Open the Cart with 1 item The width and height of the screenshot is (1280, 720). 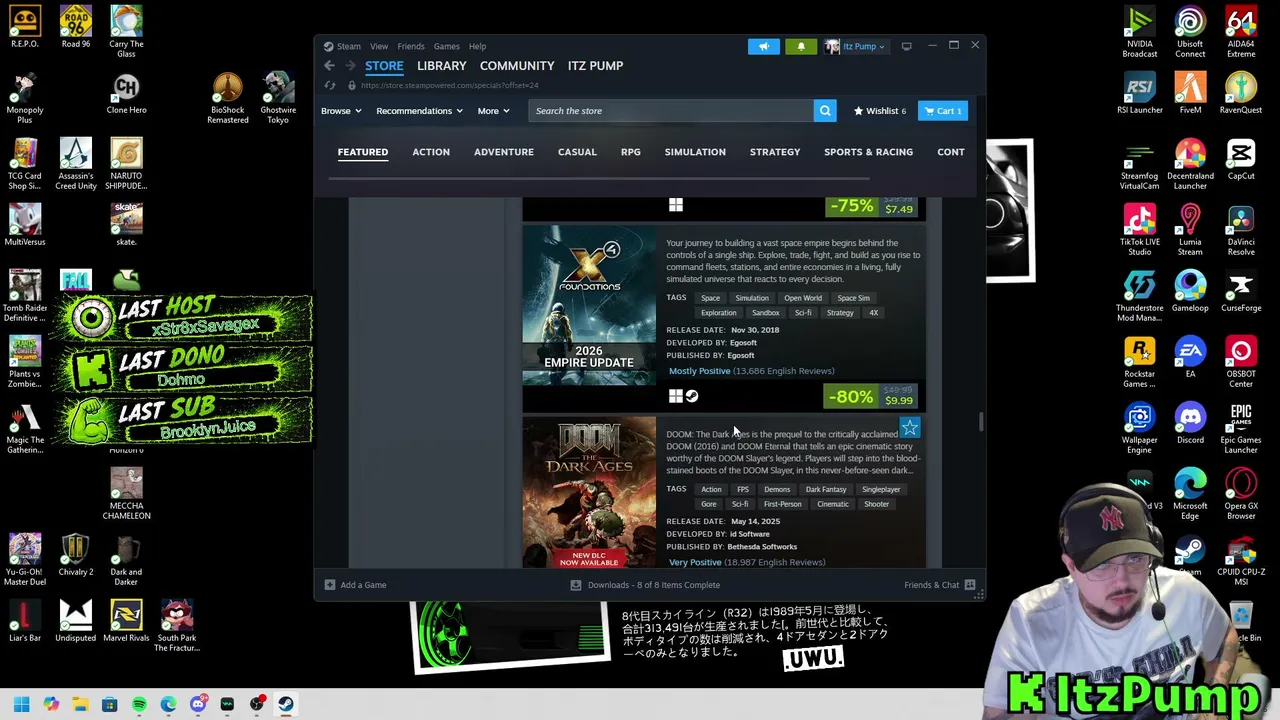tap(943, 111)
